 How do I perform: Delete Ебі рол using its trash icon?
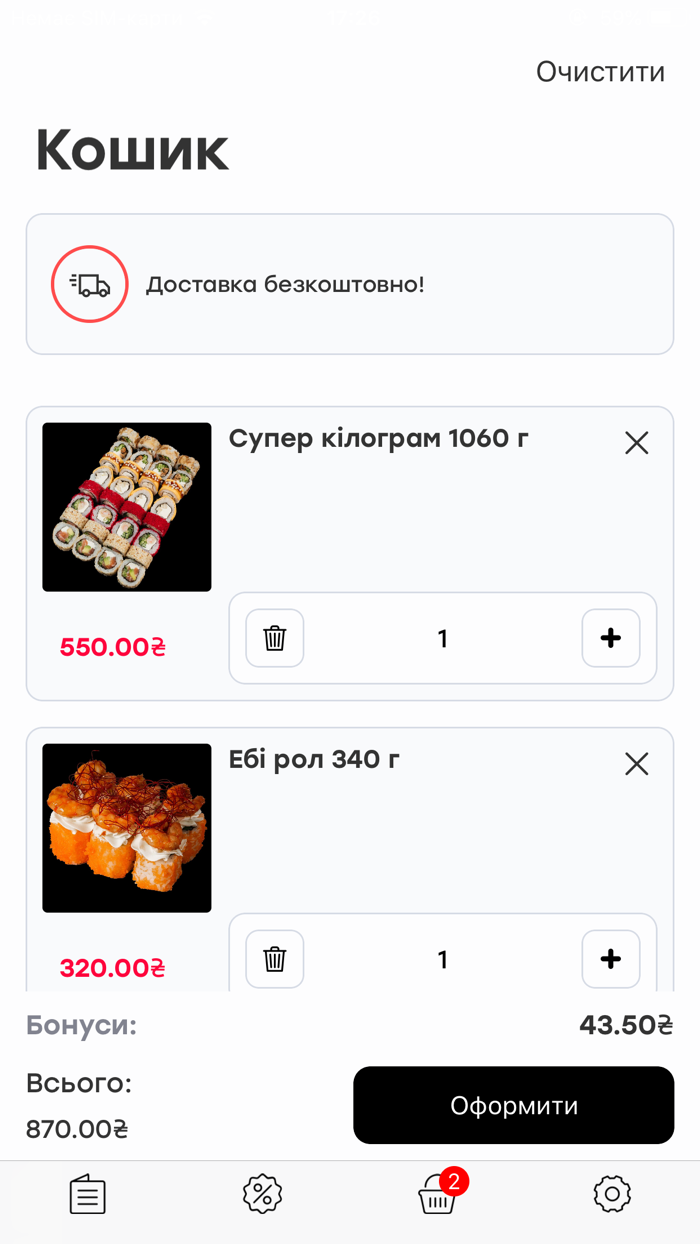(274, 959)
